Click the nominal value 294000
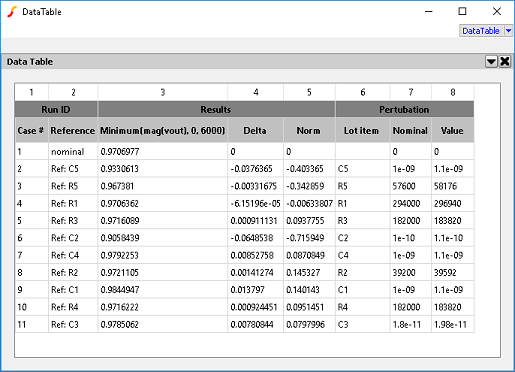Viewport: 515px width, 372px height. [x=410, y=203]
